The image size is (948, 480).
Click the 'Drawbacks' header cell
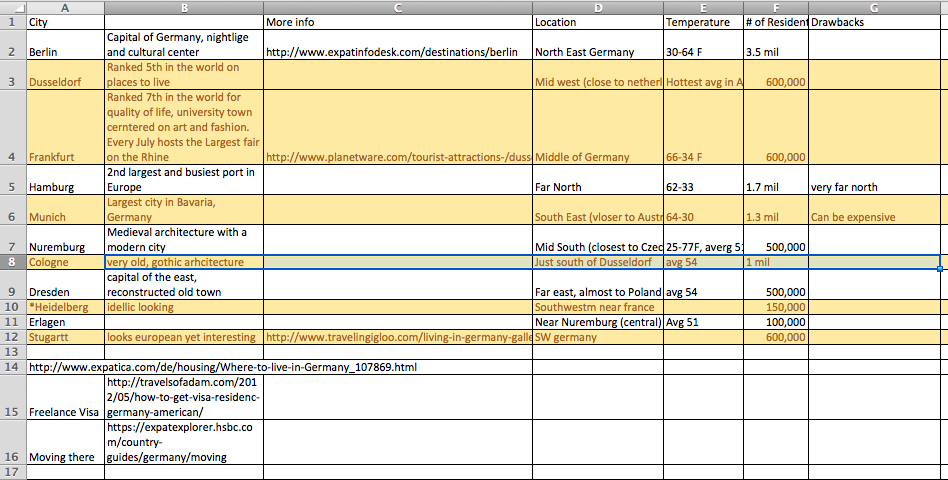click(x=874, y=22)
